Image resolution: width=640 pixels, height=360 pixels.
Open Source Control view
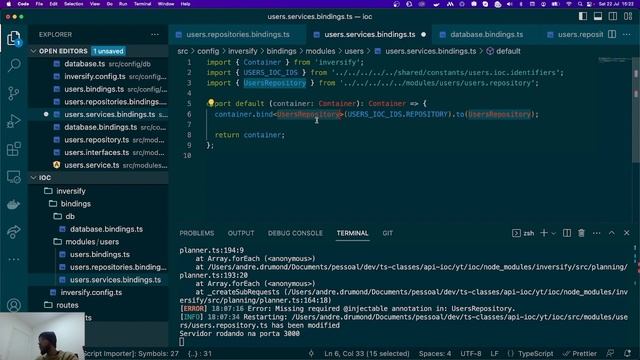pos(14,93)
